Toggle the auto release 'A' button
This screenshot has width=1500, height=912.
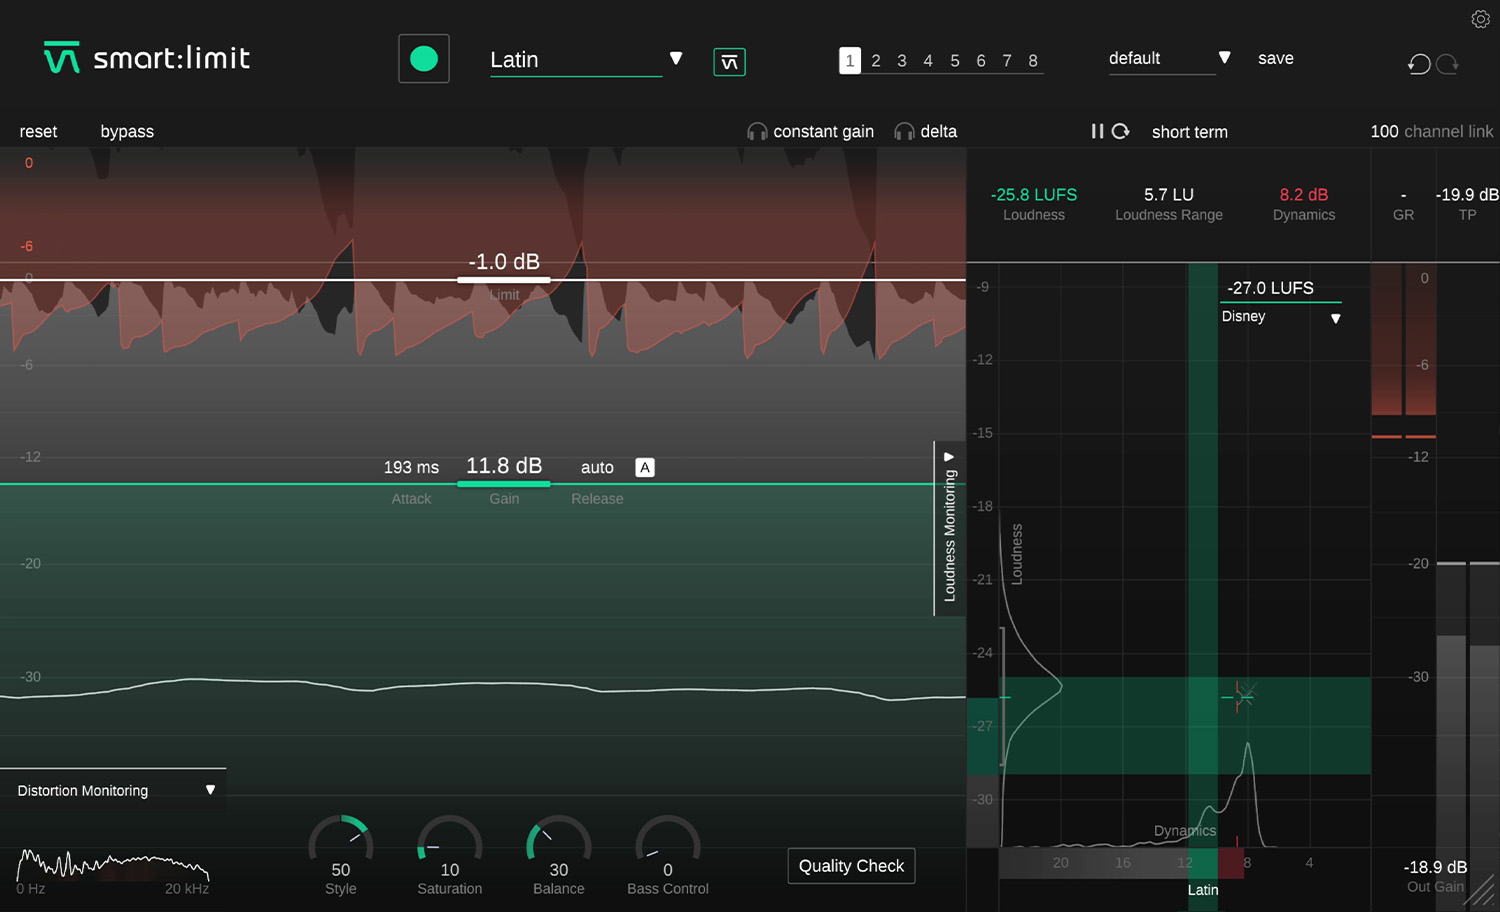(645, 467)
